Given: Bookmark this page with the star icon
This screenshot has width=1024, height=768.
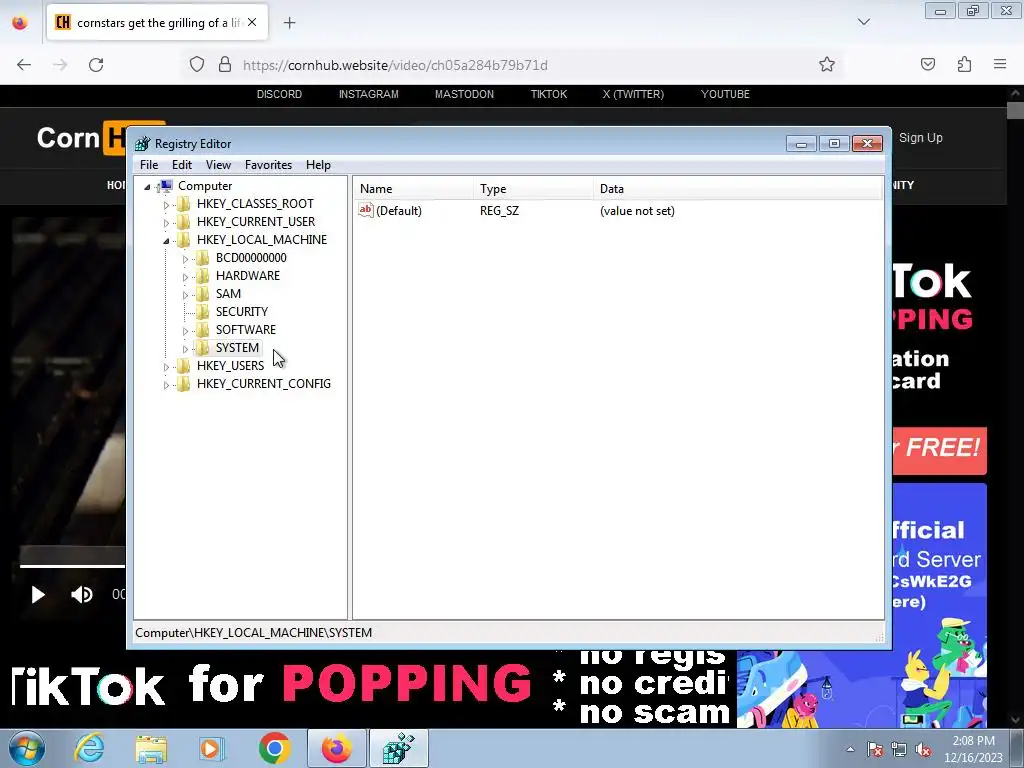Looking at the screenshot, I should (x=827, y=64).
